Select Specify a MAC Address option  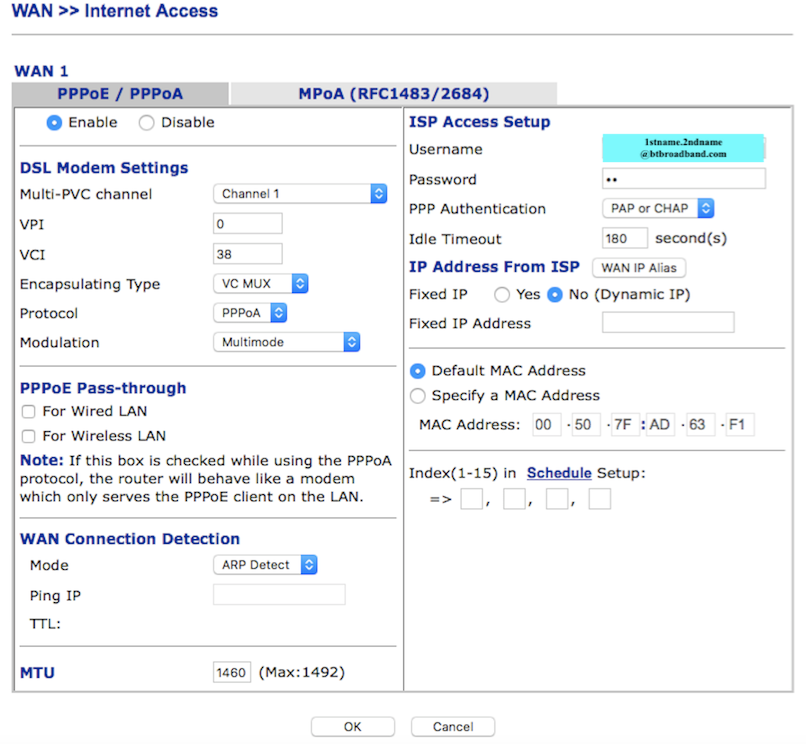pyautogui.click(x=417, y=396)
